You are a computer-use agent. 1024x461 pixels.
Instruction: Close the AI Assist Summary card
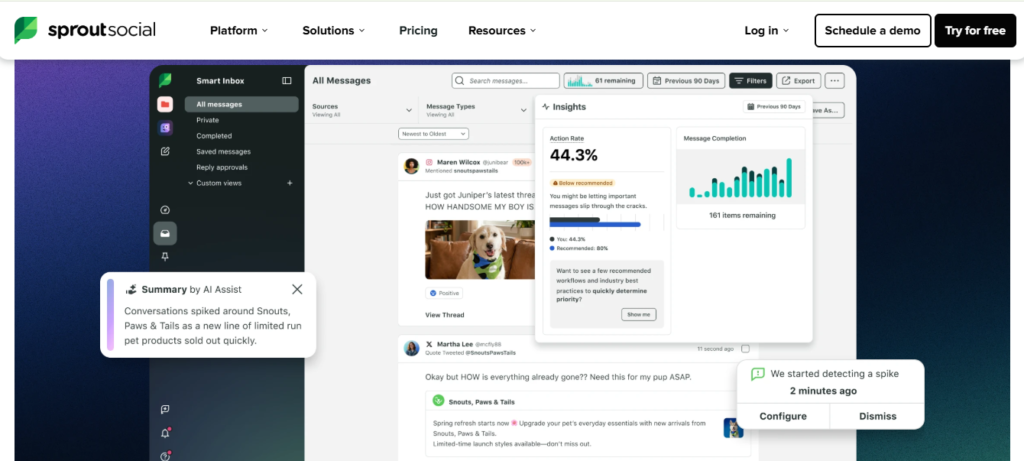[297, 289]
